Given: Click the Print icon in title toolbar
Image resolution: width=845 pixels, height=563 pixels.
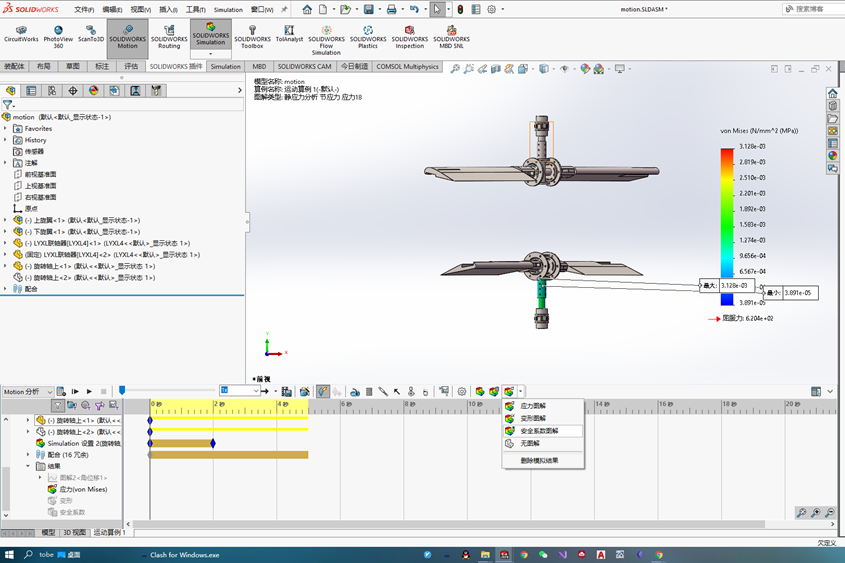Looking at the screenshot, I should [392, 10].
